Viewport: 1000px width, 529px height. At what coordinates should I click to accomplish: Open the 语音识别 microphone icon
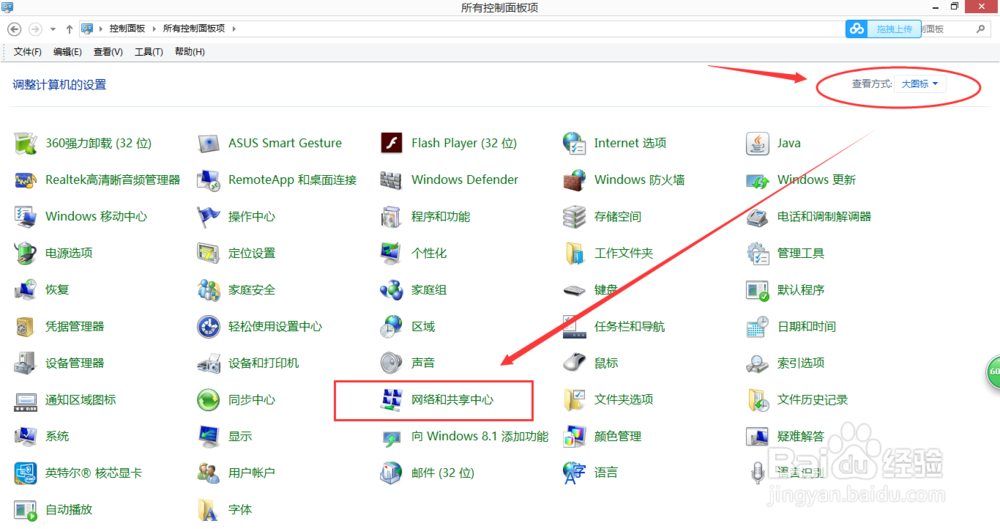[x=757, y=473]
